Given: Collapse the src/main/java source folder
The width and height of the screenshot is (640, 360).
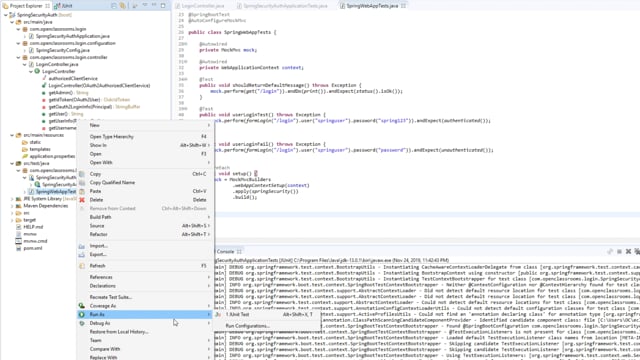Looking at the screenshot, I should [x=12, y=22].
